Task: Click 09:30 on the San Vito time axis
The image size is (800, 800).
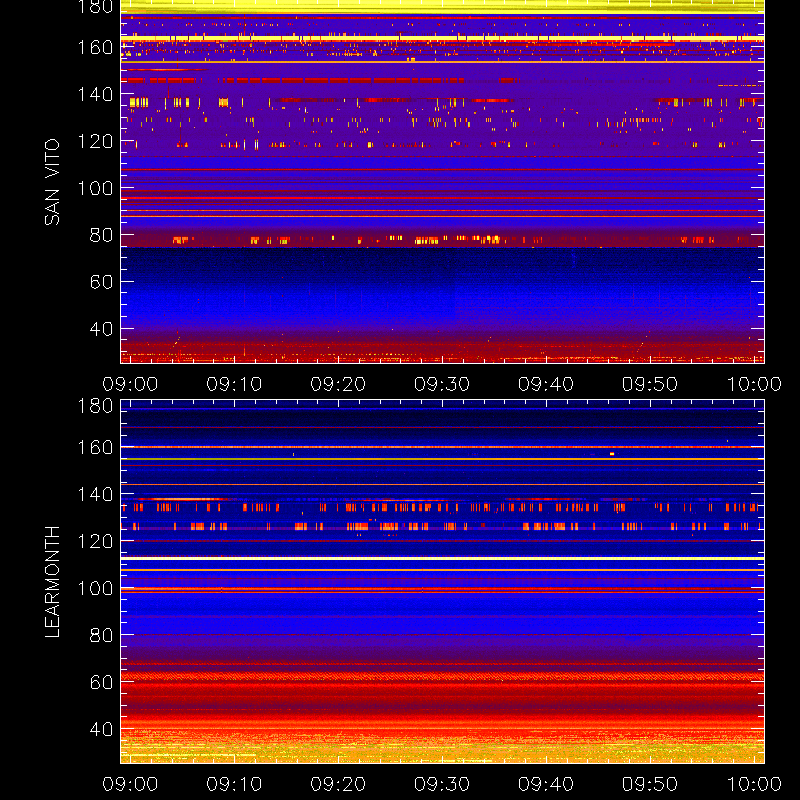Action: click(442, 384)
